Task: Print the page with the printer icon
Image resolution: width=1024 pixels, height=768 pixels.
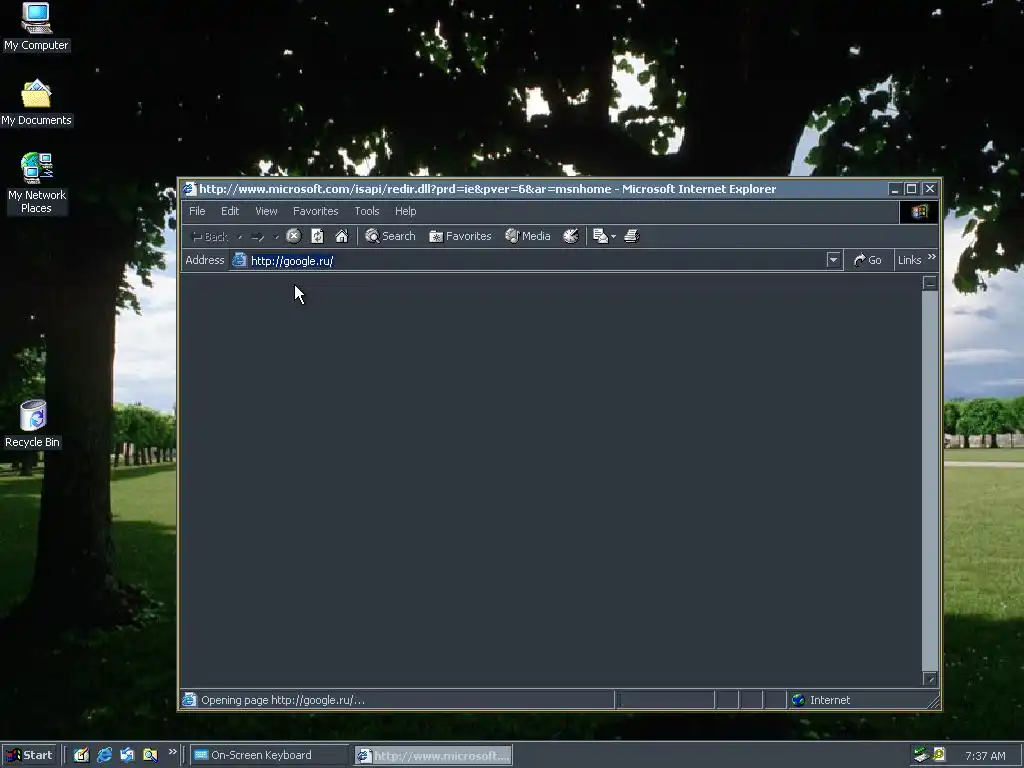Action: click(x=632, y=236)
